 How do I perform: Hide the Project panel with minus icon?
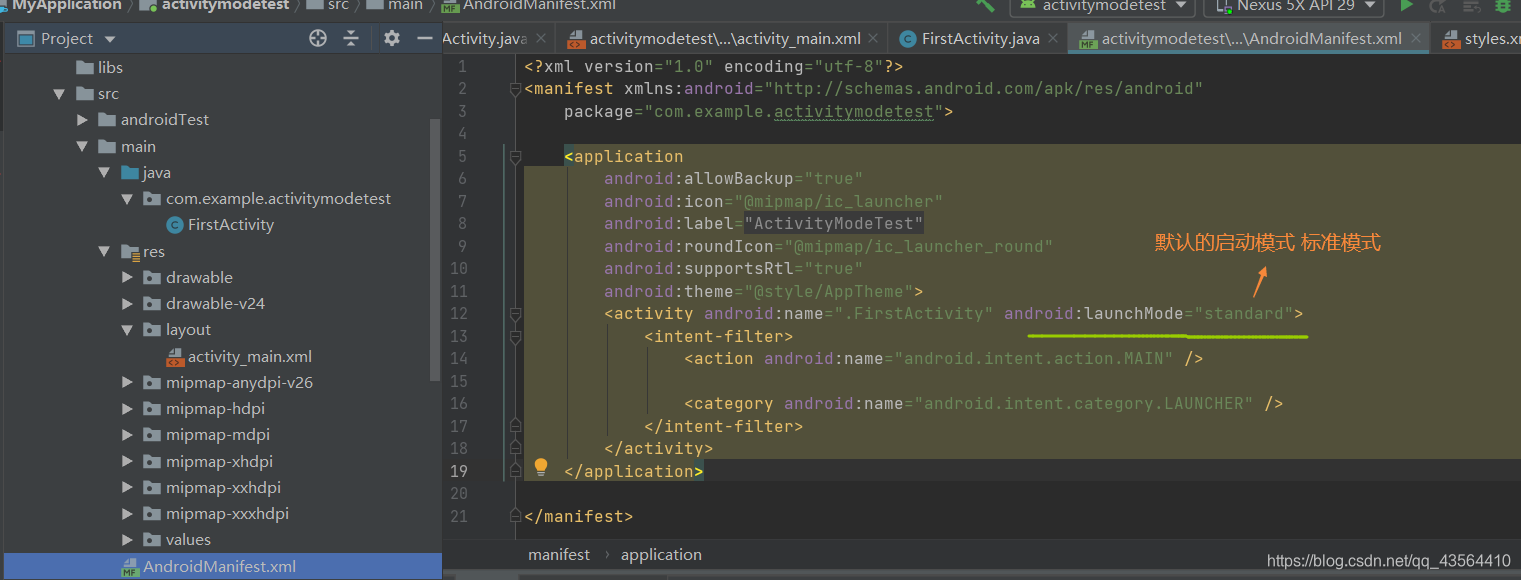click(423, 38)
